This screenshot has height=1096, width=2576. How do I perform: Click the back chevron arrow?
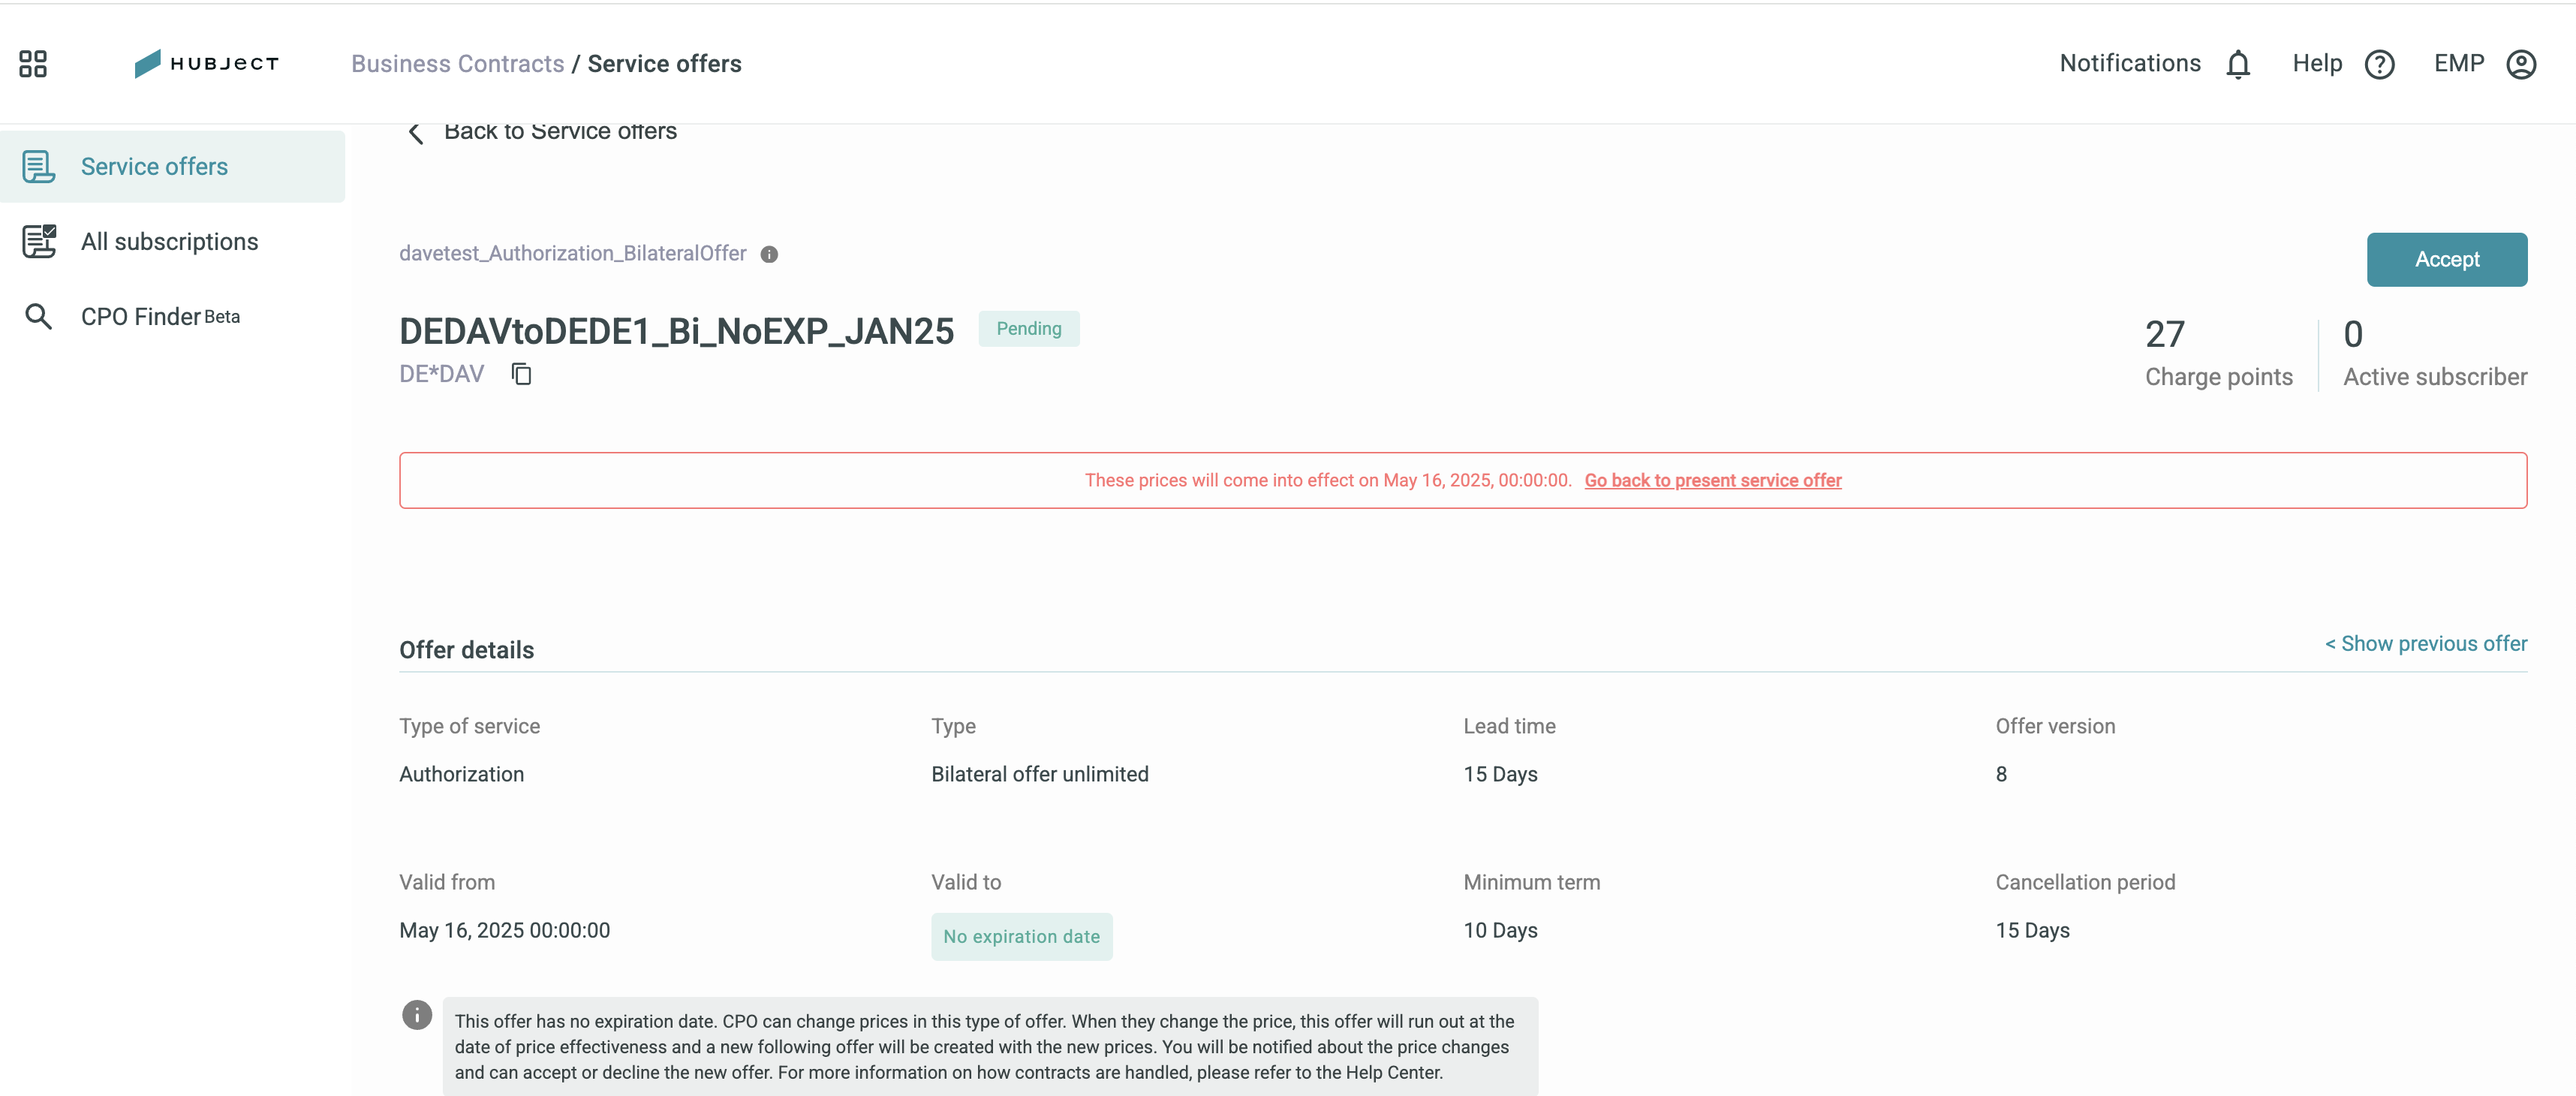416,132
